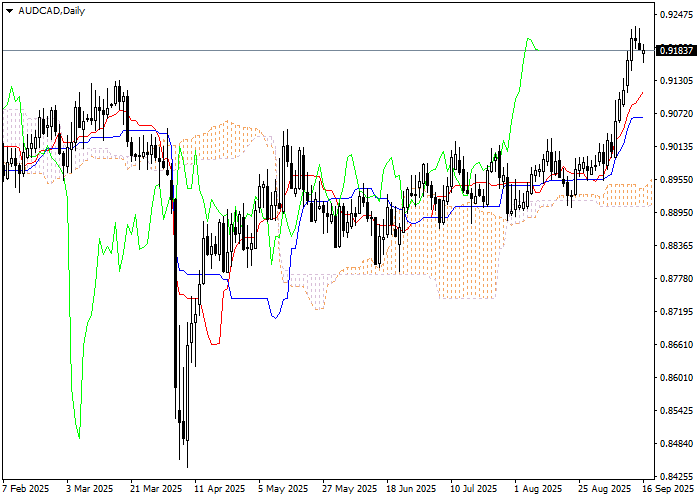Open the AUDCAD chart dropdown triangle

click(x=9, y=11)
